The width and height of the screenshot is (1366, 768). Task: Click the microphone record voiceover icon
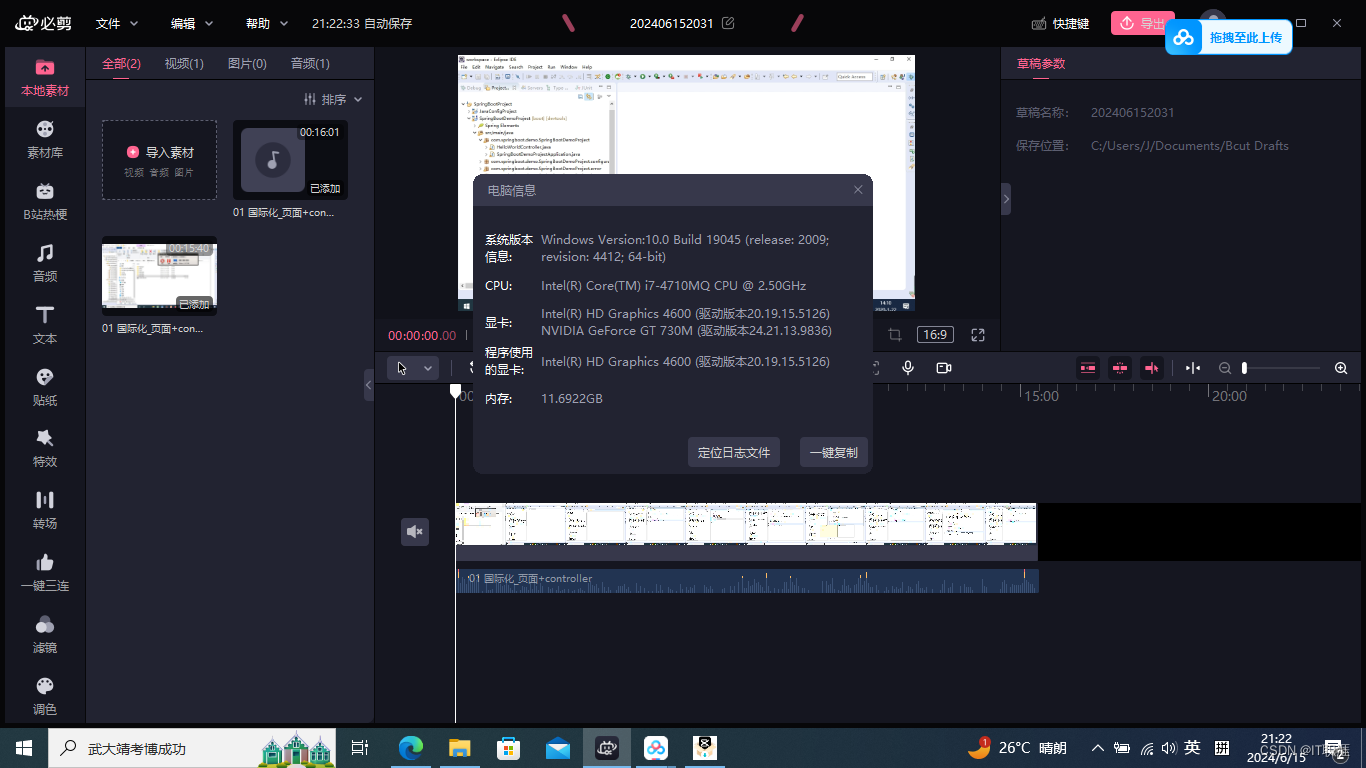[x=908, y=368]
